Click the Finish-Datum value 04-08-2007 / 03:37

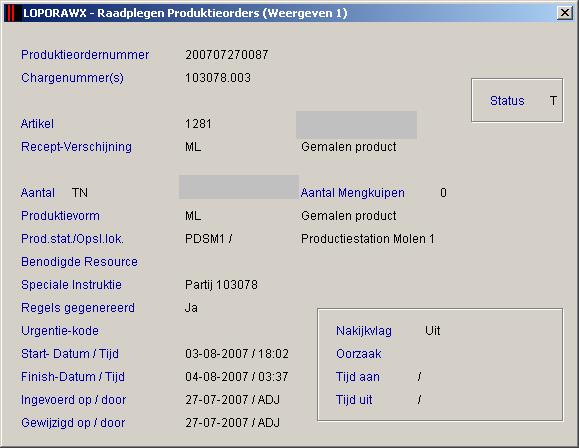click(x=237, y=377)
